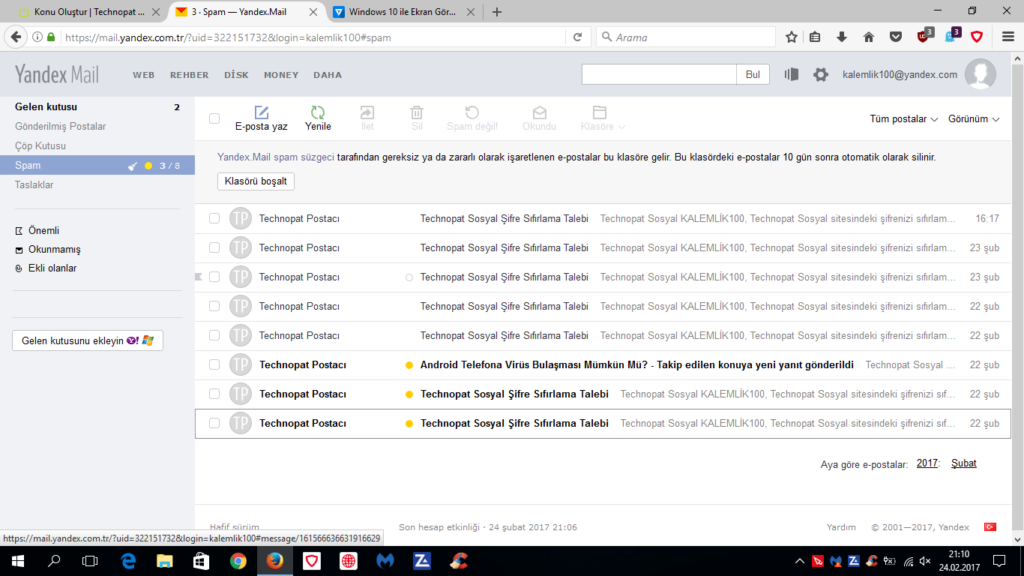This screenshot has width=1024, height=576.
Task: Click the Spam değil icon
Action: pos(472,112)
